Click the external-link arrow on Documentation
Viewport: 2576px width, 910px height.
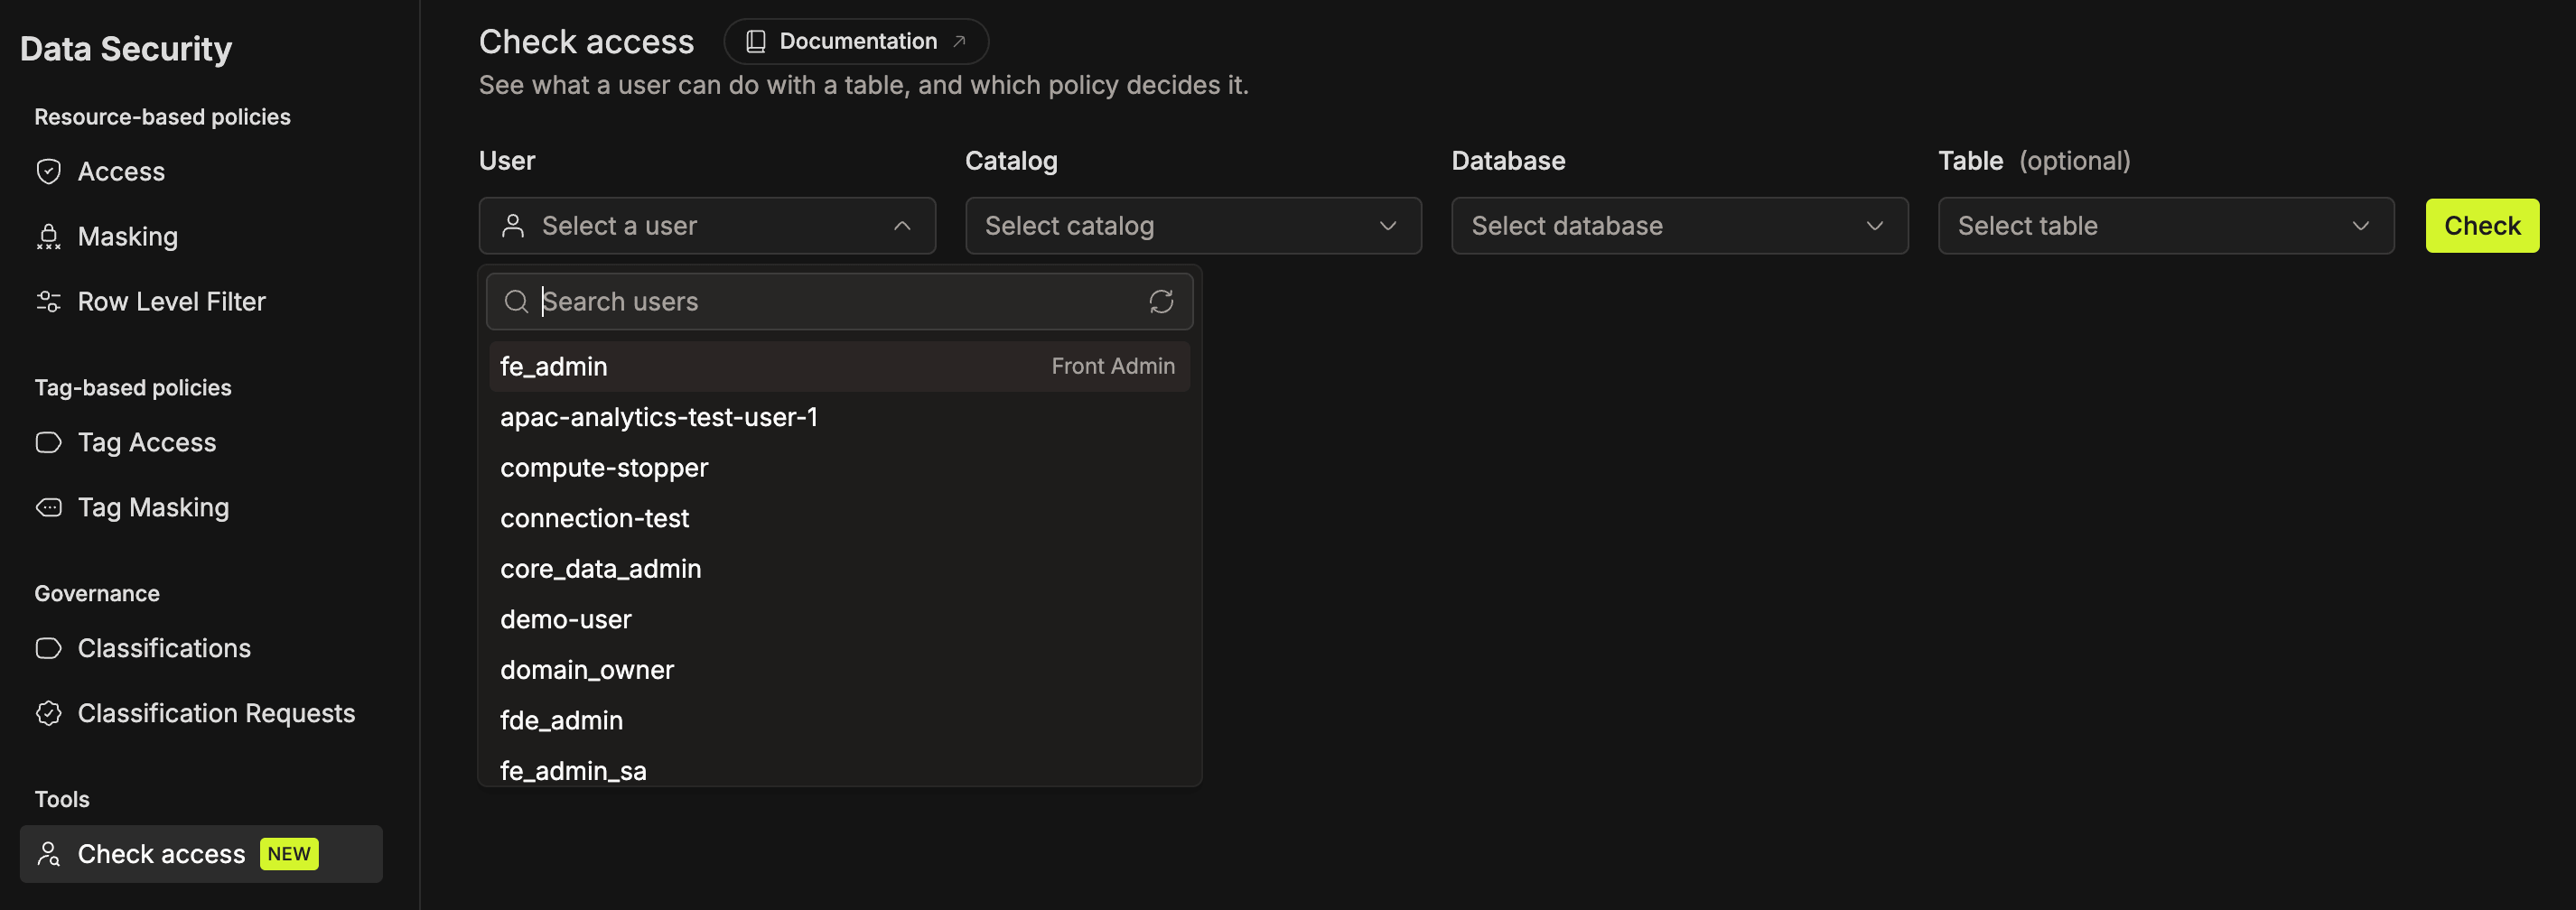coord(959,42)
